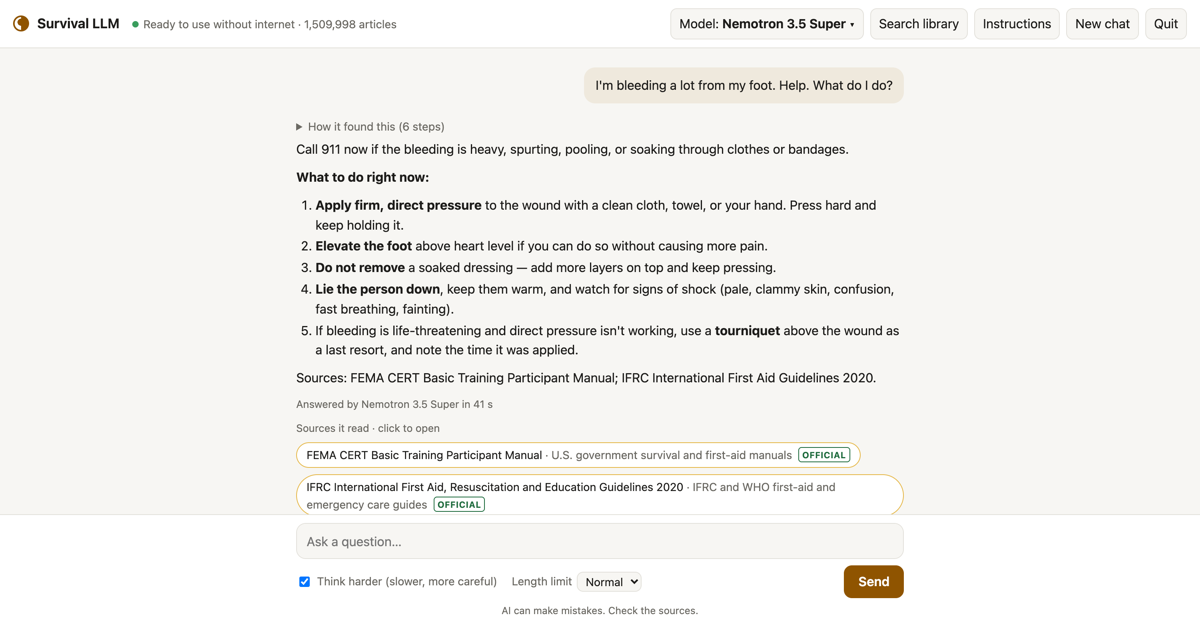This screenshot has height=628, width=1200.
Task: Toggle the Think harder checkbox
Action: [304, 582]
